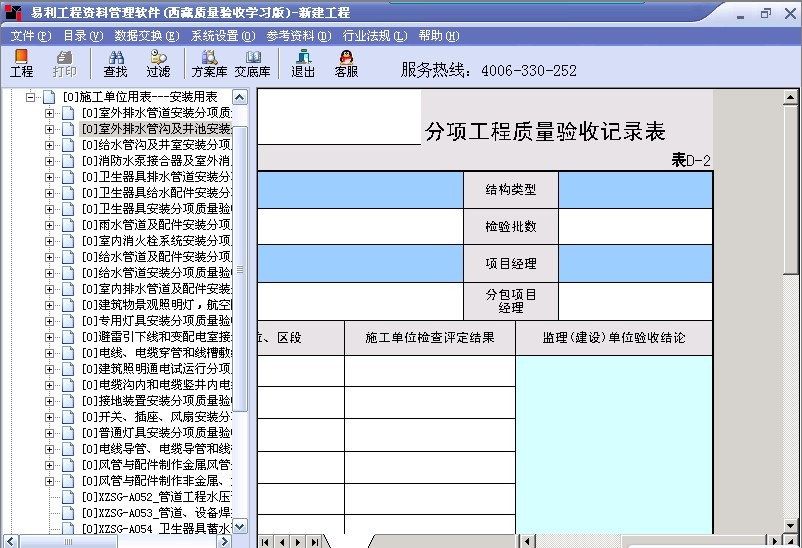Expand the 建筑物景观照明灯 tree node
This screenshot has height=548, width=802.
50,305
